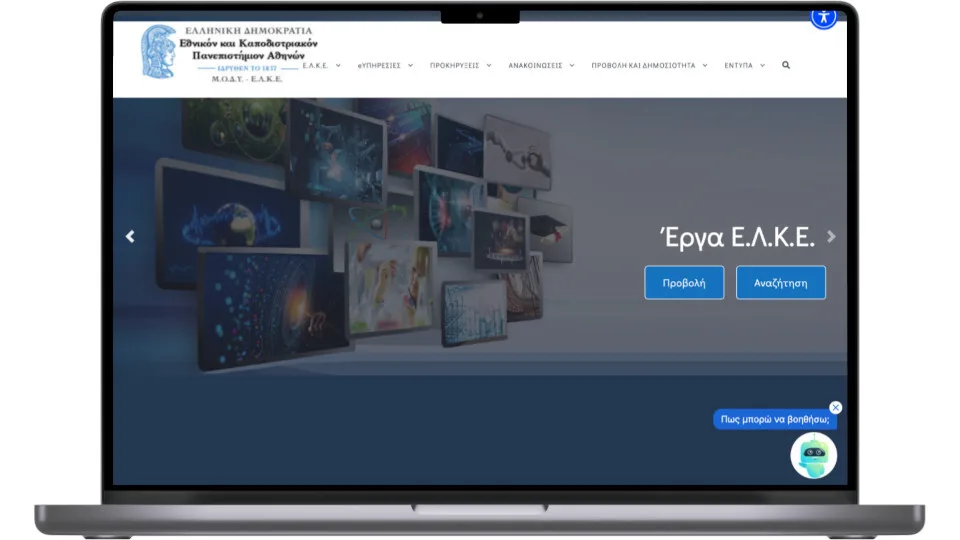Screen dimensions: 960x540
Task: Click the search magnifier icon
Action: [x=786, y=65]
